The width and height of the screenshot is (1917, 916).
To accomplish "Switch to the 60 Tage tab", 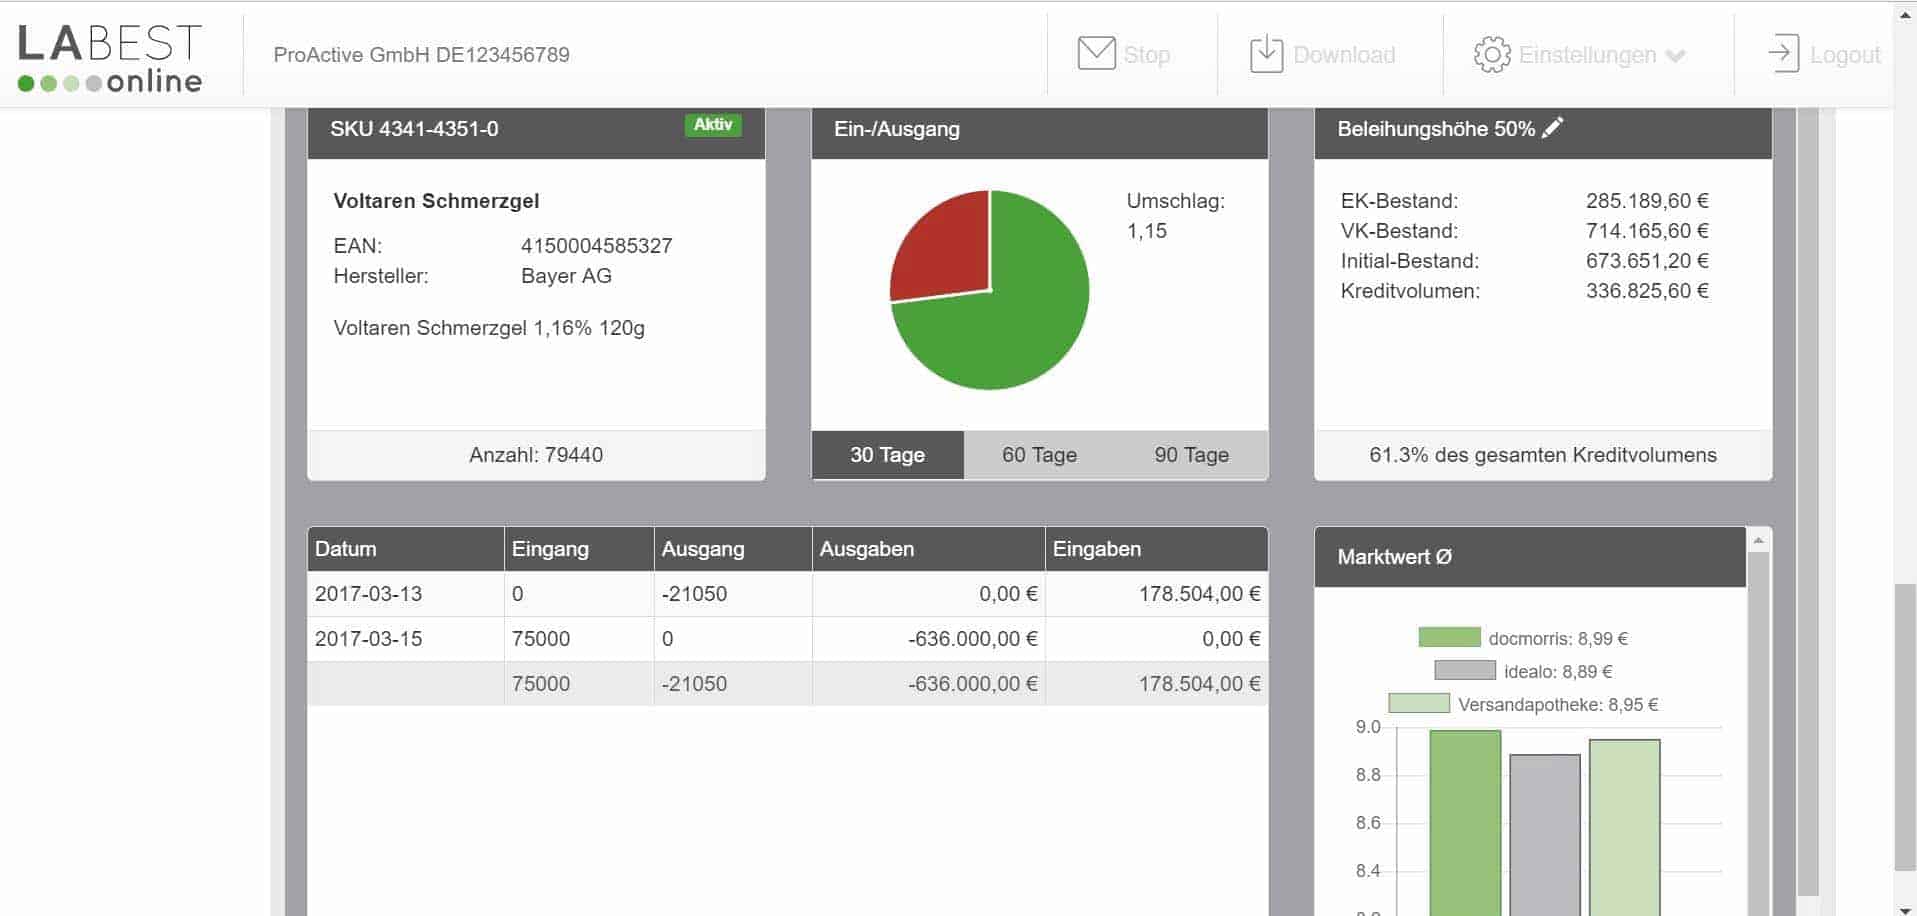I will [x=1039, y=455].
